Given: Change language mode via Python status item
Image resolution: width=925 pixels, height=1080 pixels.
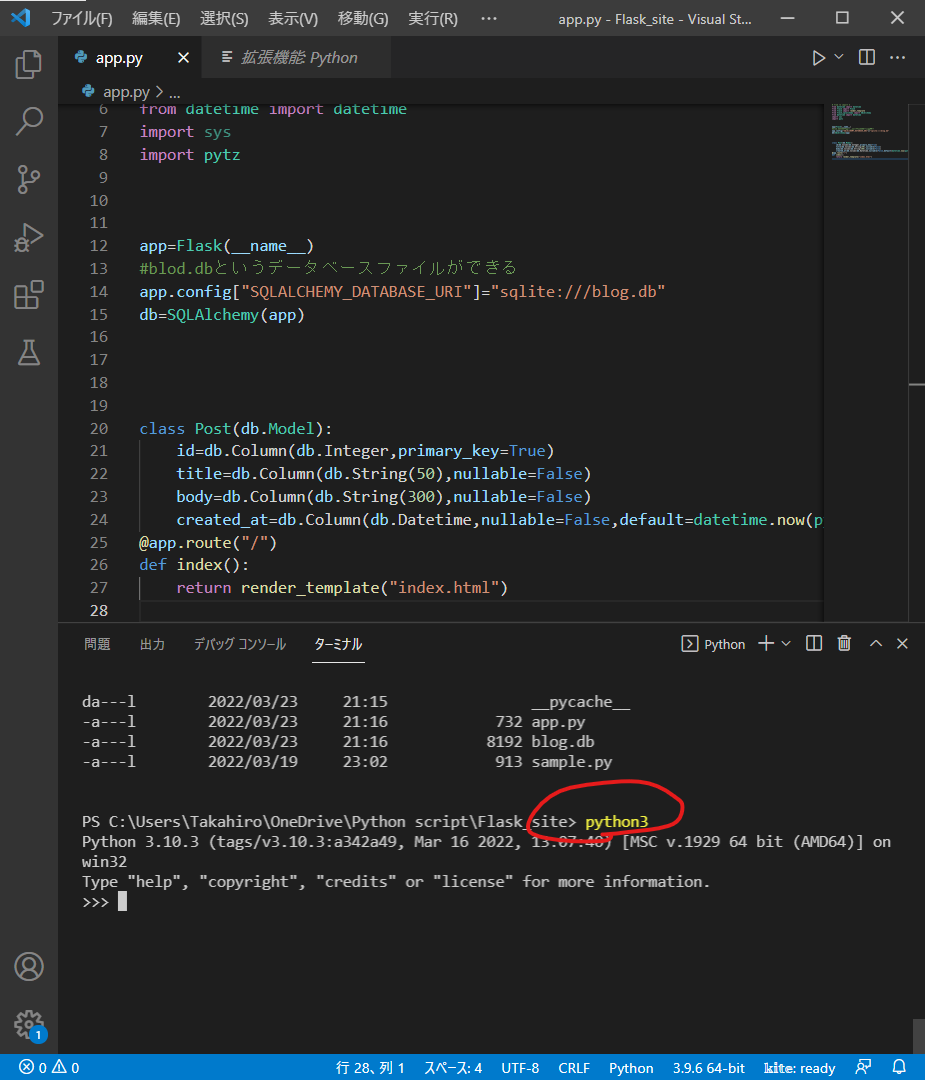Looking at the screenshot, I should 631,1067.
